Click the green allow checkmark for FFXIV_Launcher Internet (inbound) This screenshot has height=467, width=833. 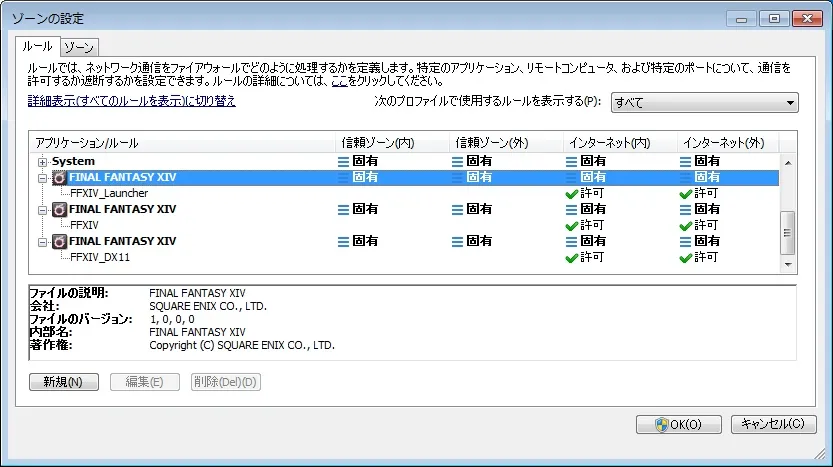tap(572, 193)
